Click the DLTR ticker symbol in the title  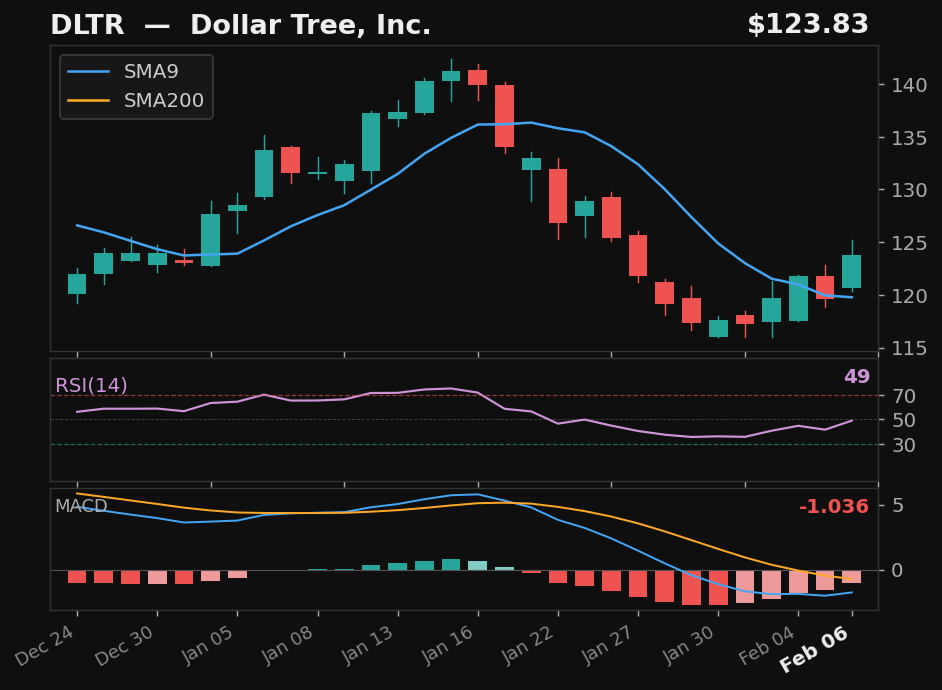[x=87, y=25]
